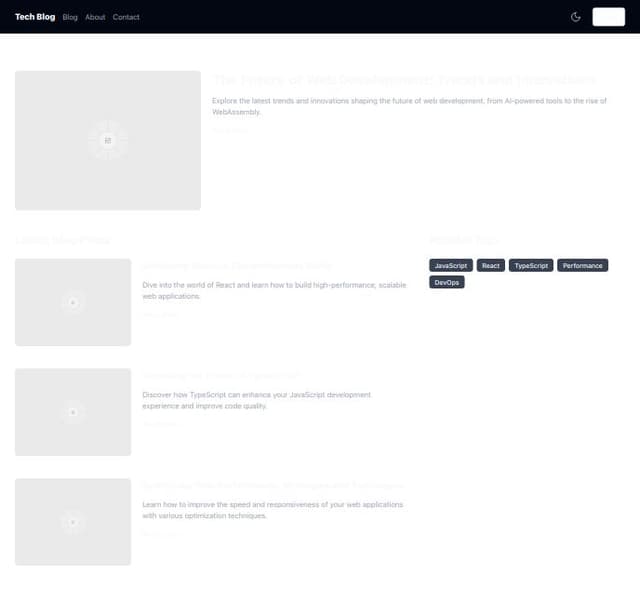
Task: Choose the TypeScript tag
Action: coord(531,266)
